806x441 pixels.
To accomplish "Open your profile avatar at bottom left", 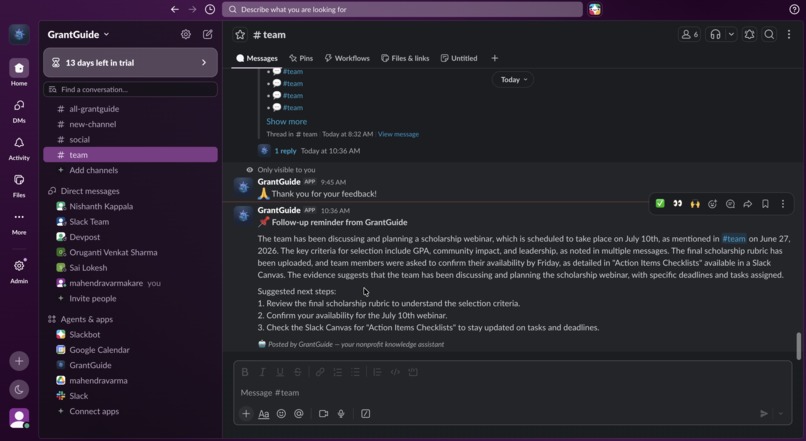I will coord(19,418).
